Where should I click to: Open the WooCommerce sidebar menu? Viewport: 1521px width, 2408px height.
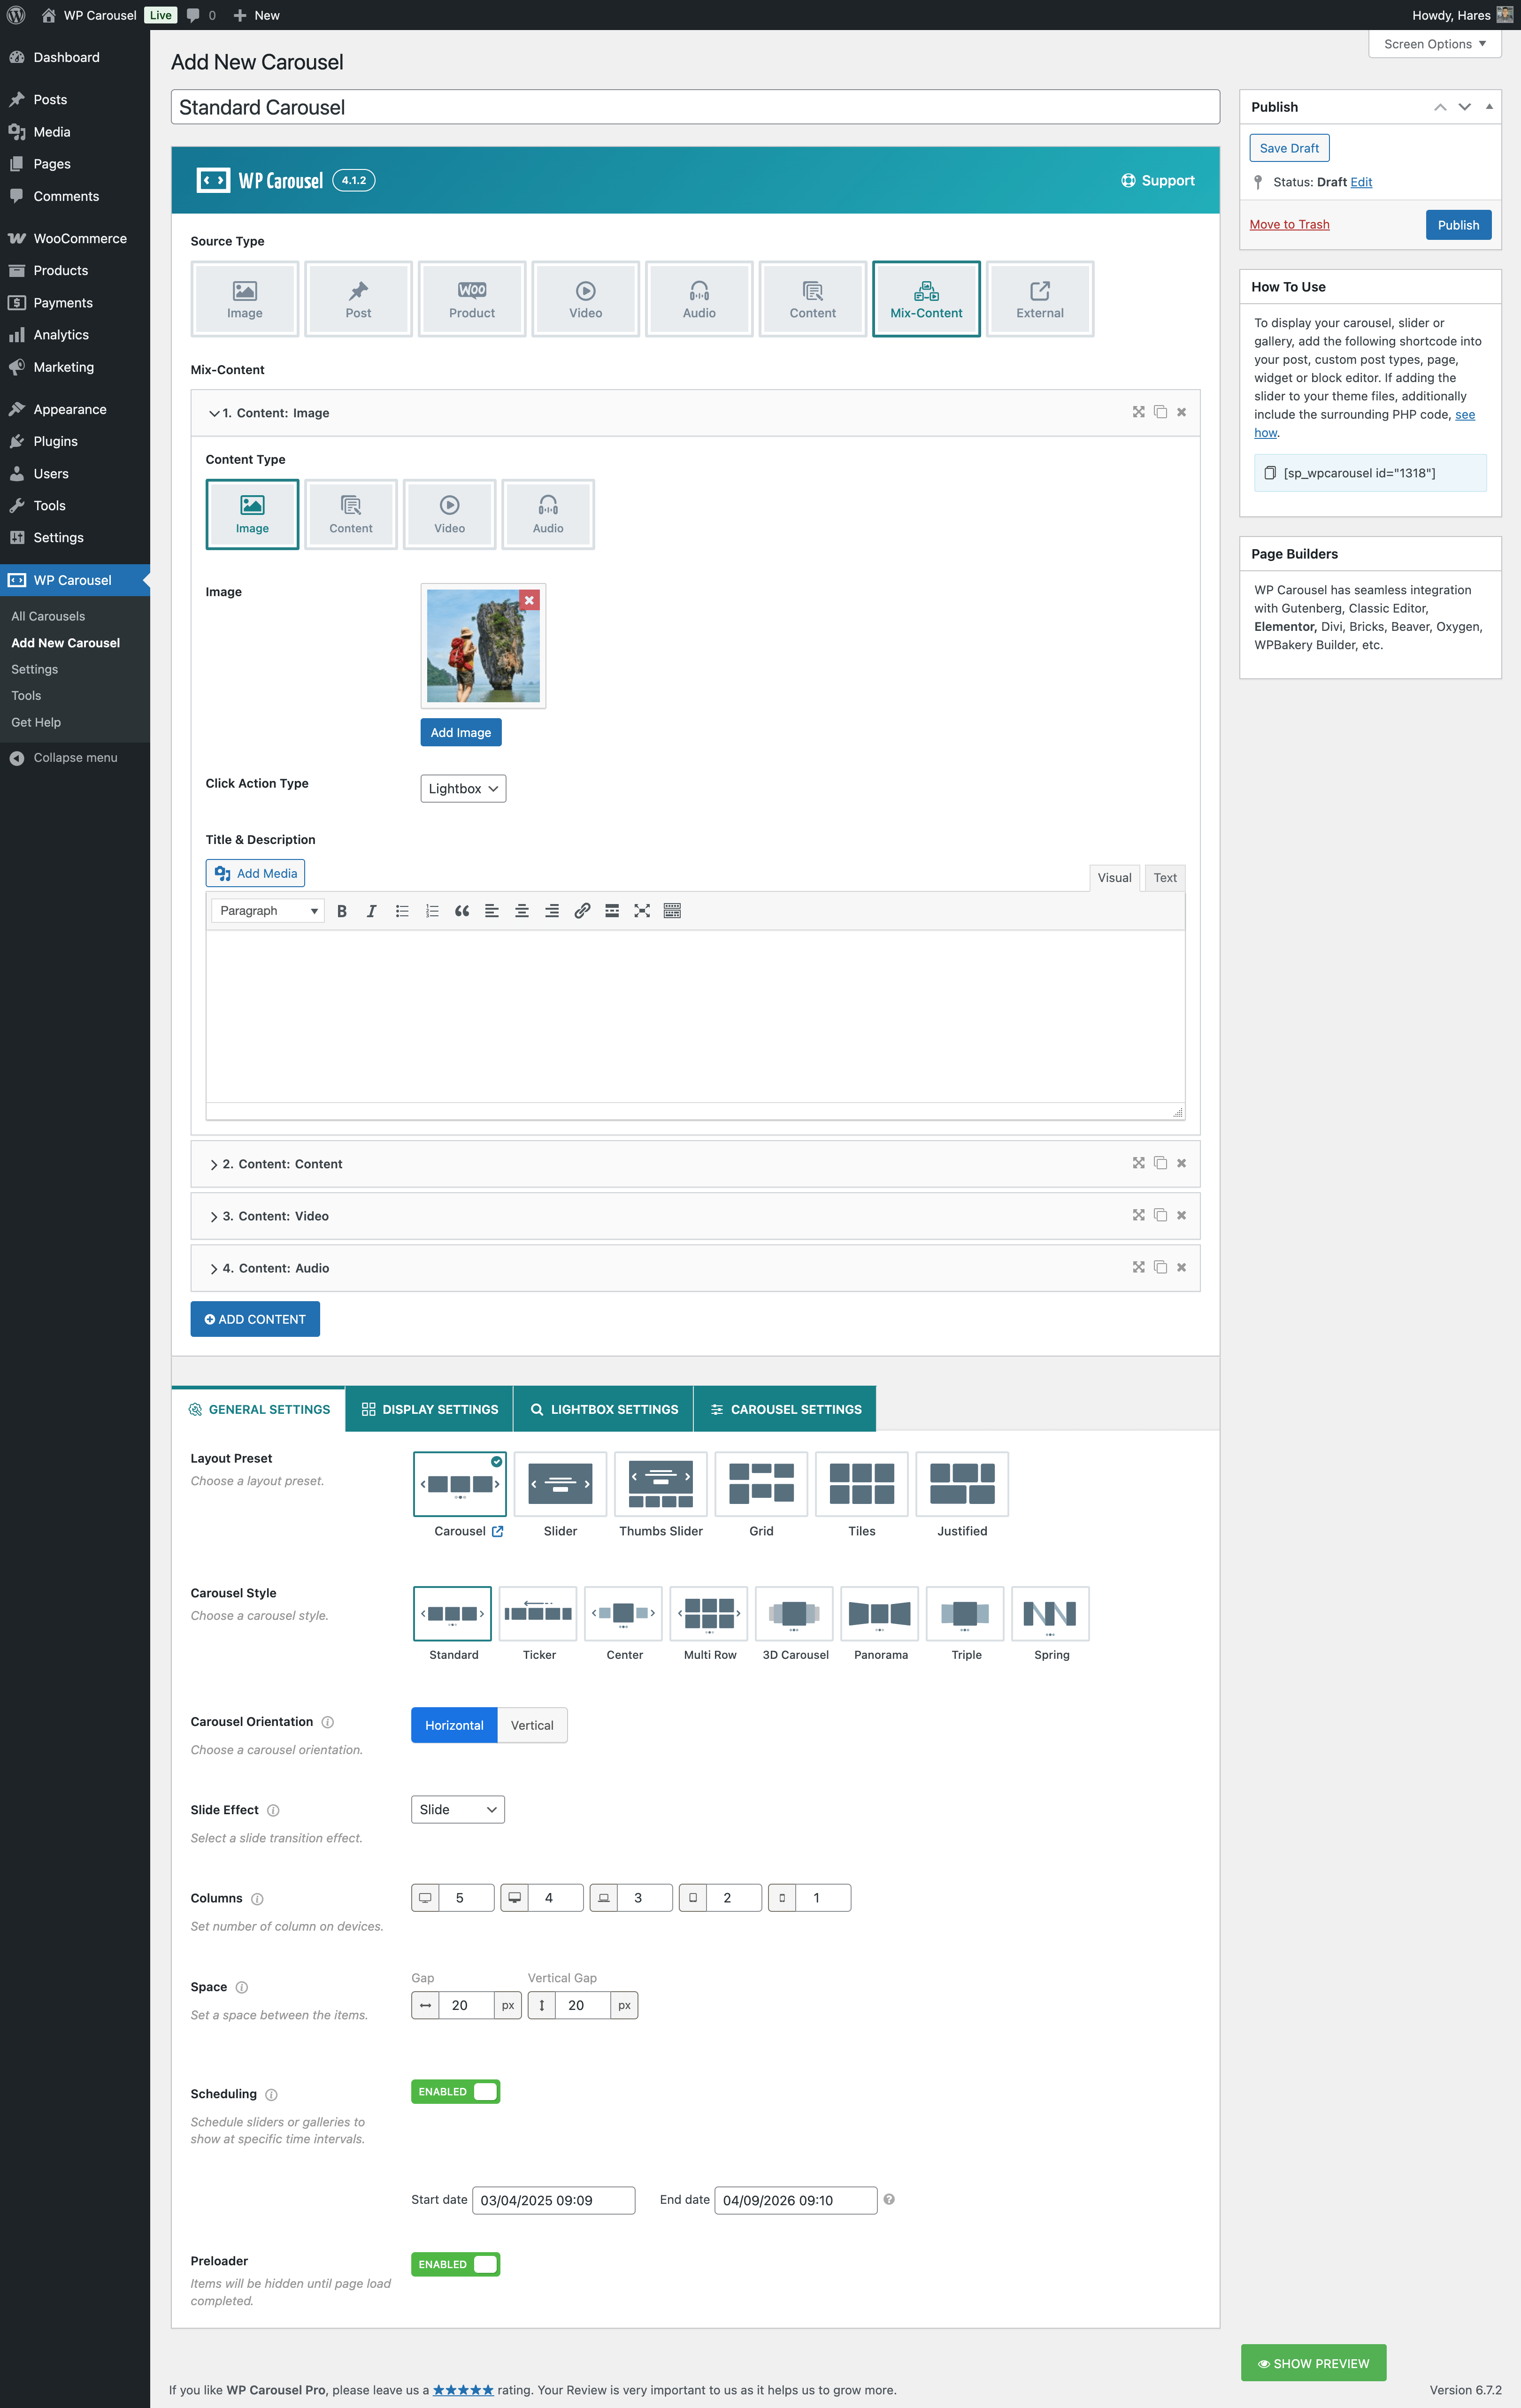click(x=75, y=238)
